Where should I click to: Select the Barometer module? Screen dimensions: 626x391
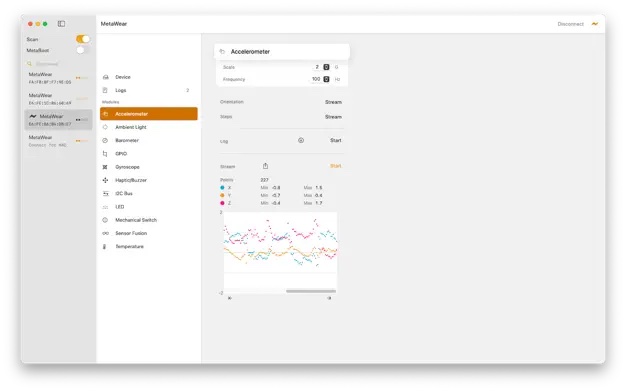click(149, 140)
